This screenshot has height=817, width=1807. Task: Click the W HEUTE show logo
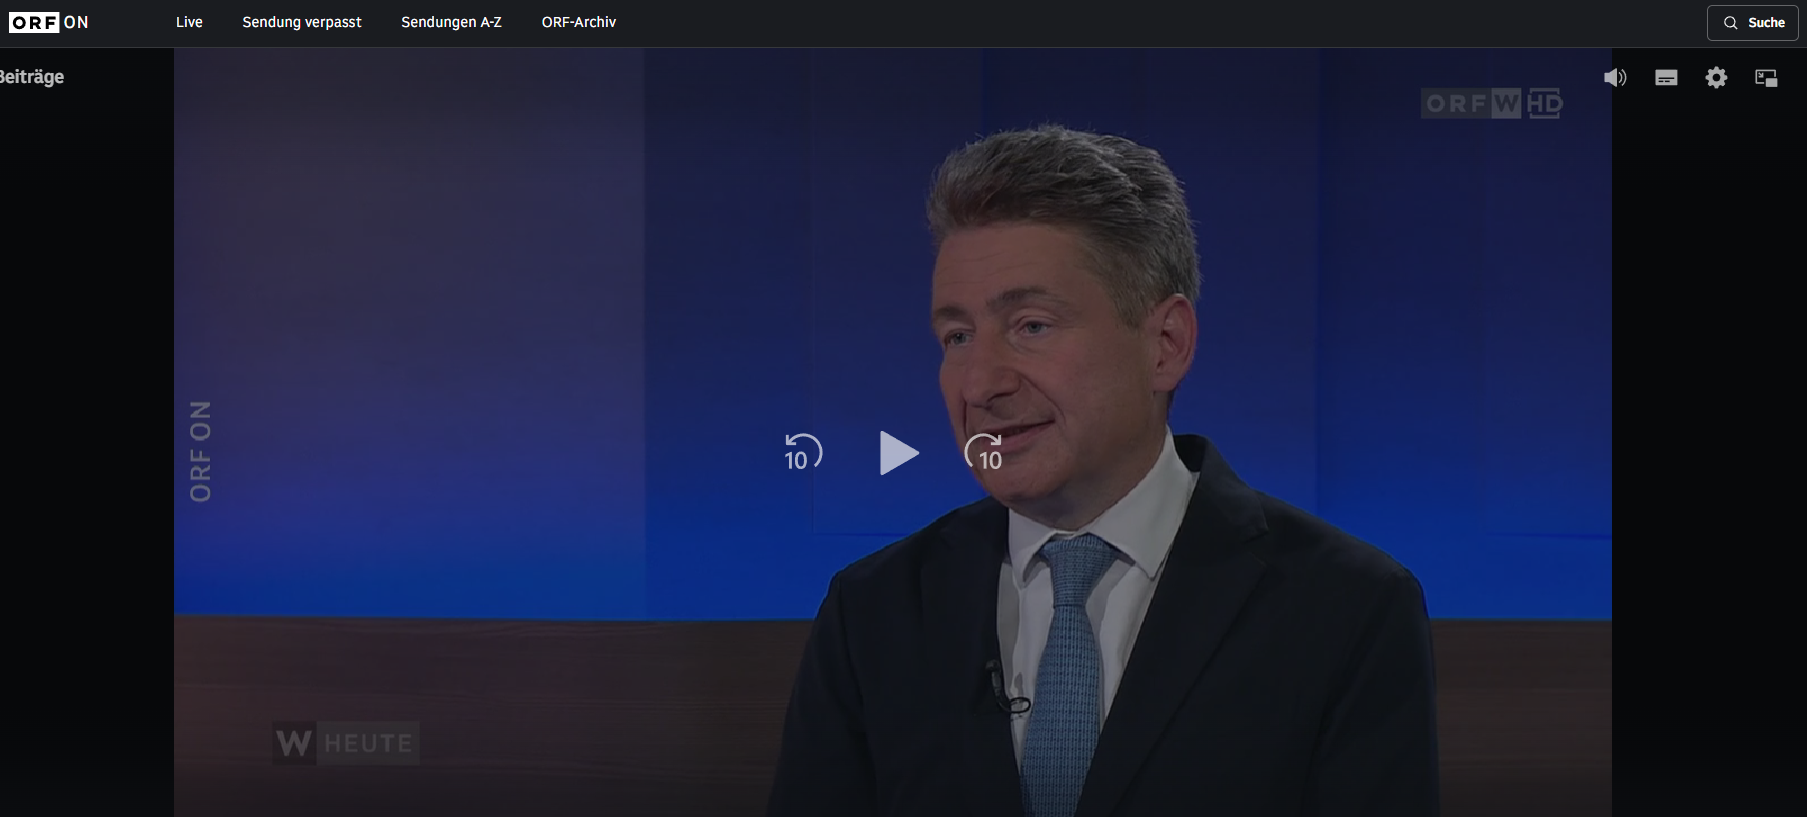345,743
